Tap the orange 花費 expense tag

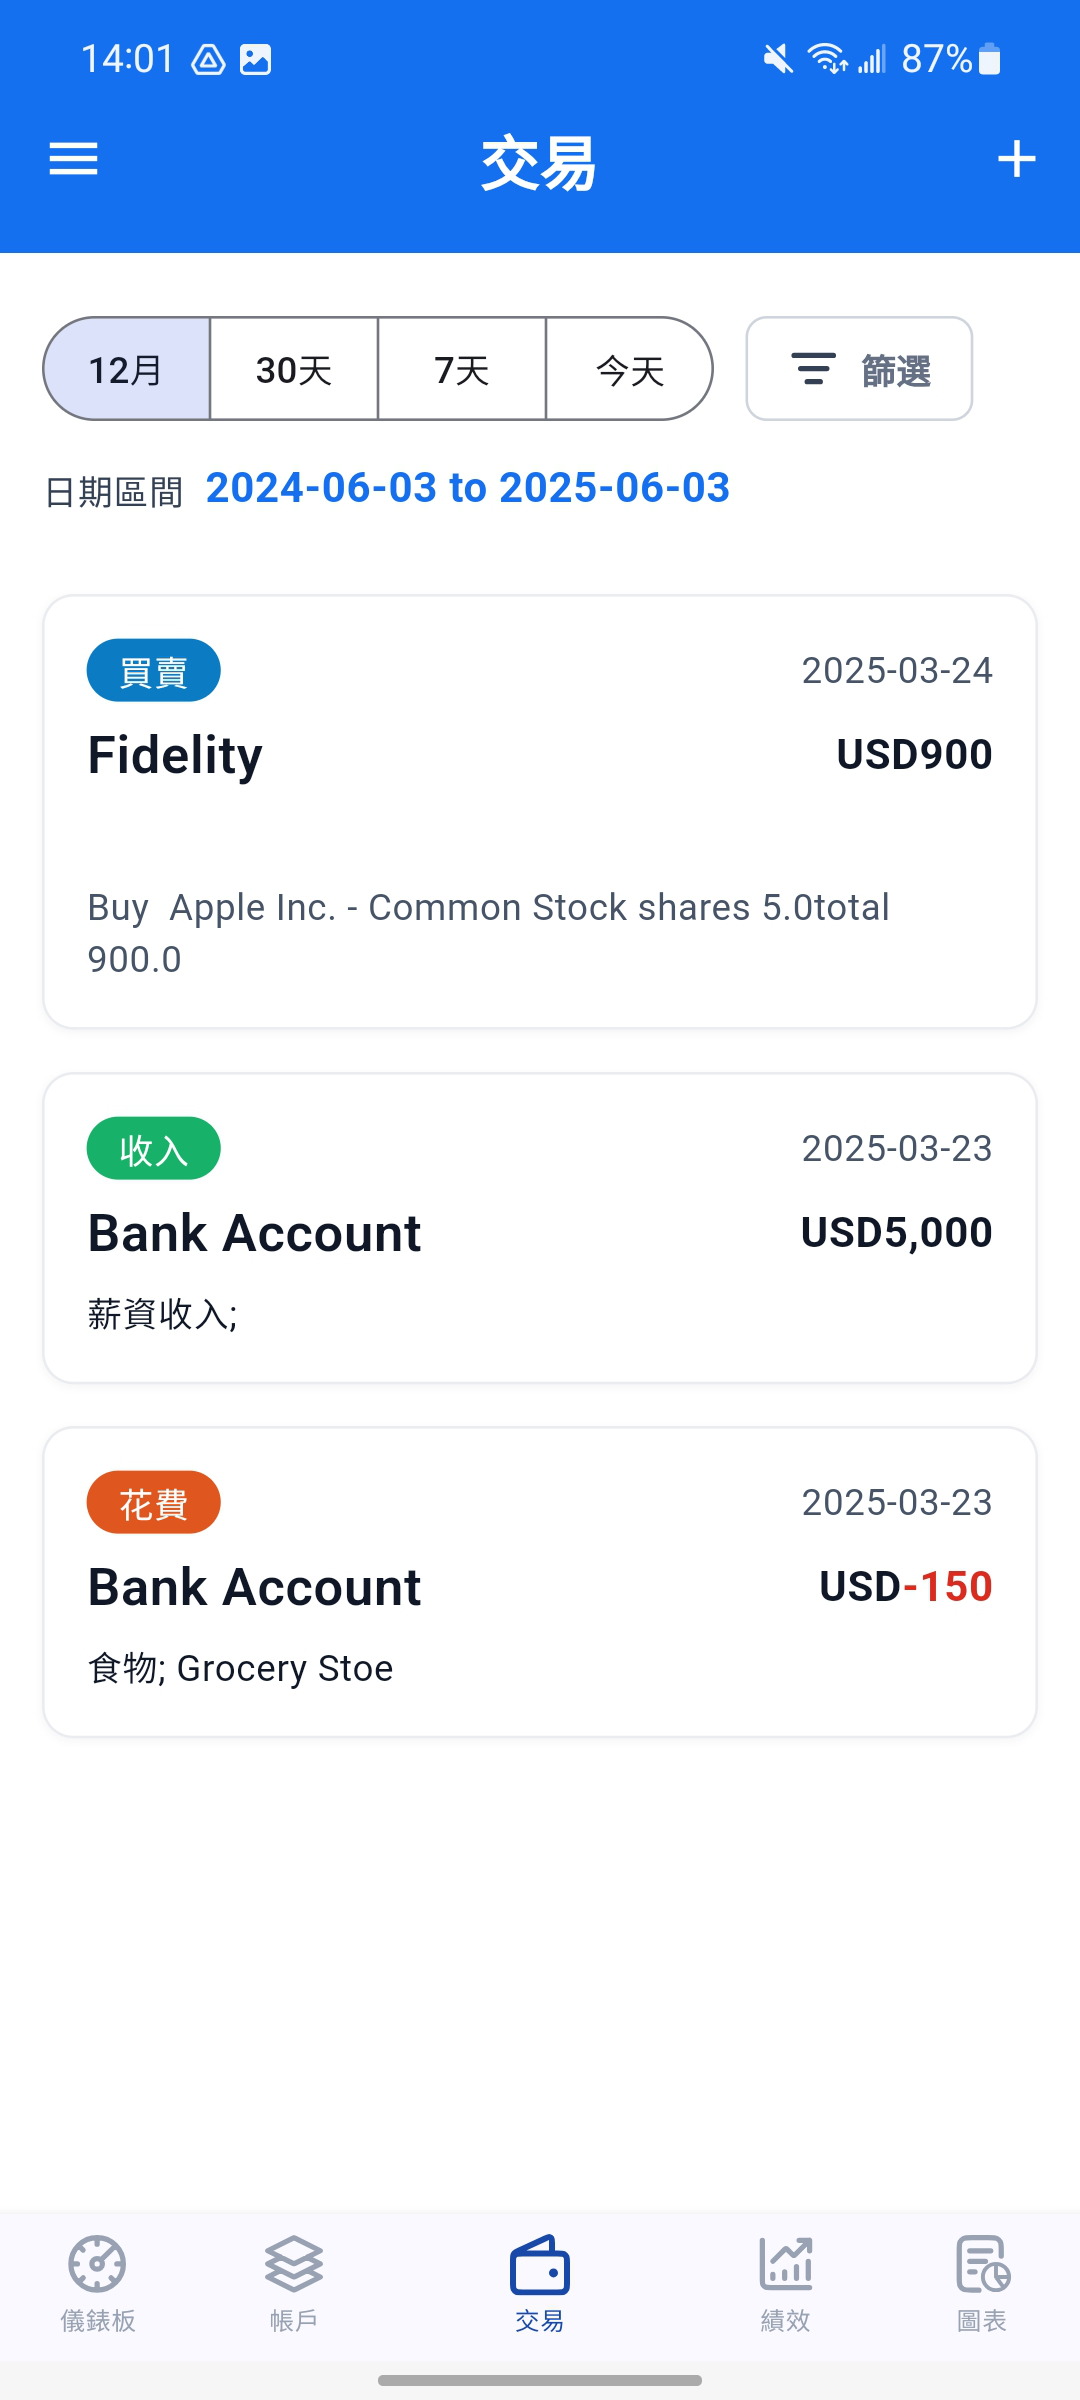pyautogui.click(x=154, y=1502)
